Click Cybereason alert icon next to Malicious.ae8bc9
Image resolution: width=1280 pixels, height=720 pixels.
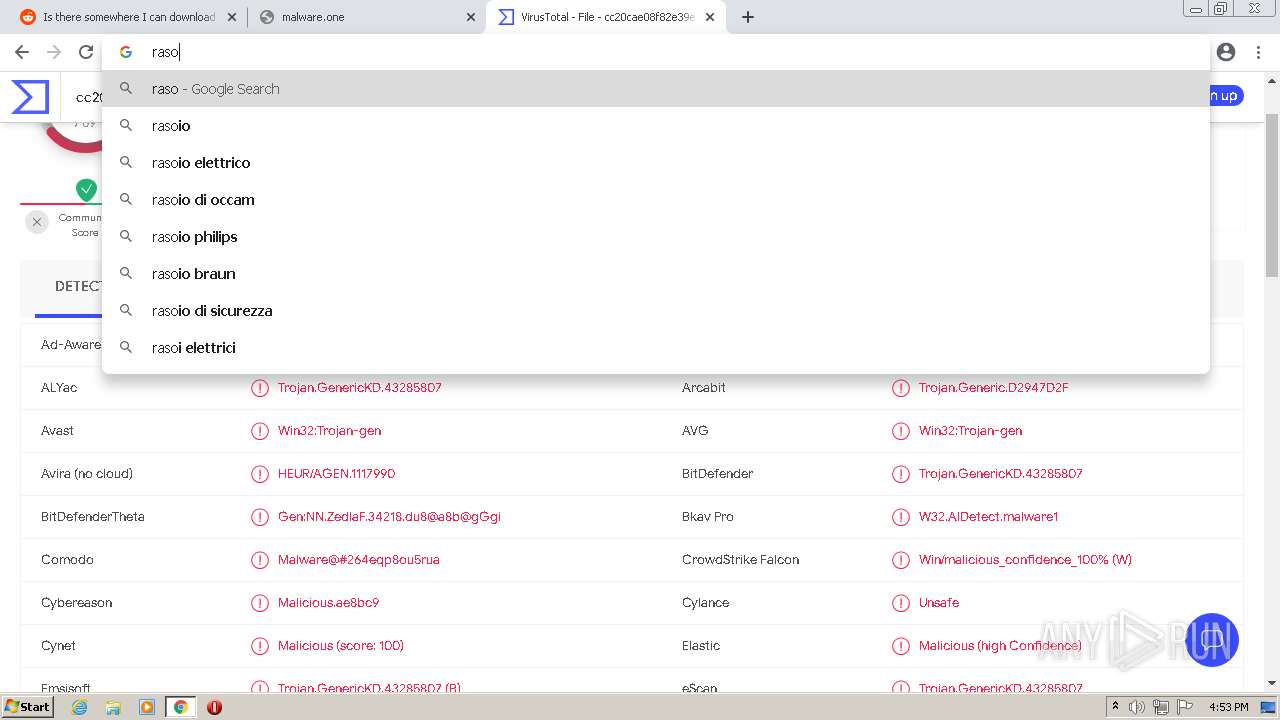coord(260,603)
